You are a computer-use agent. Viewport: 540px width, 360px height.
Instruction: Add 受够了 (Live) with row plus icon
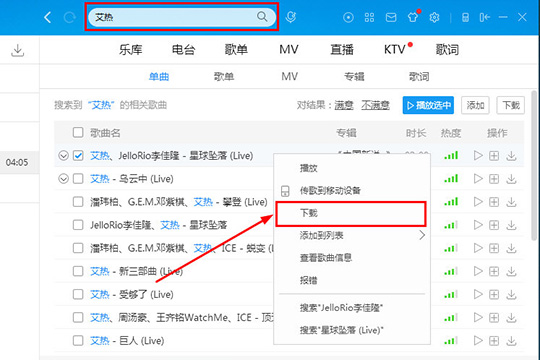[494, 295]
